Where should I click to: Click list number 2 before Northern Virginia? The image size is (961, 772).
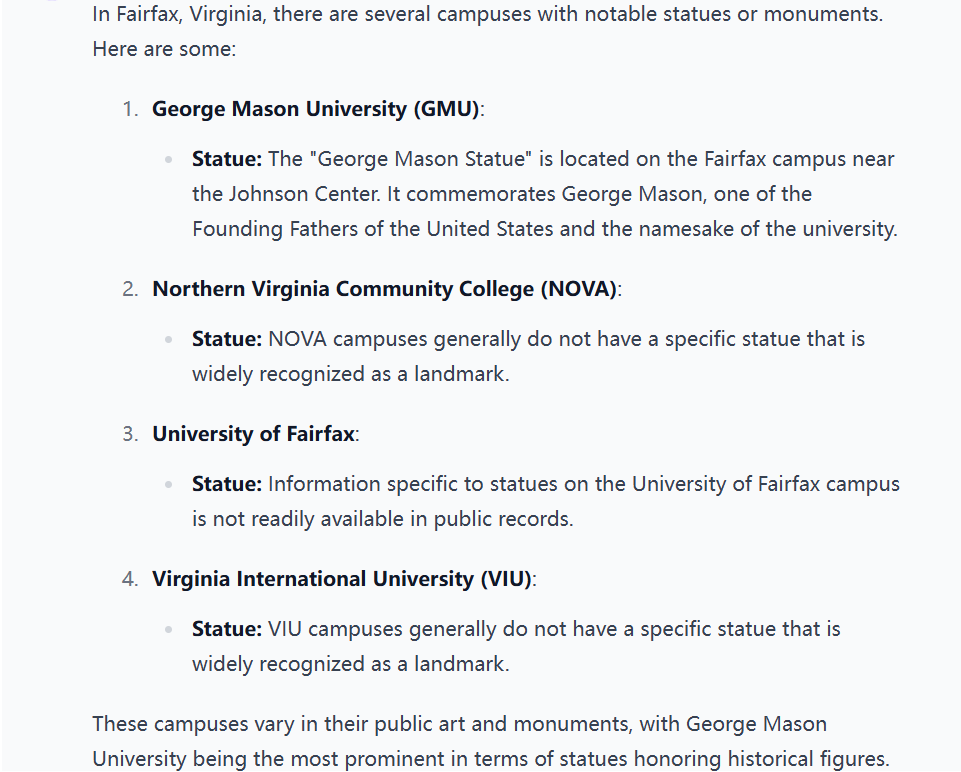click(x=130, y=289)
